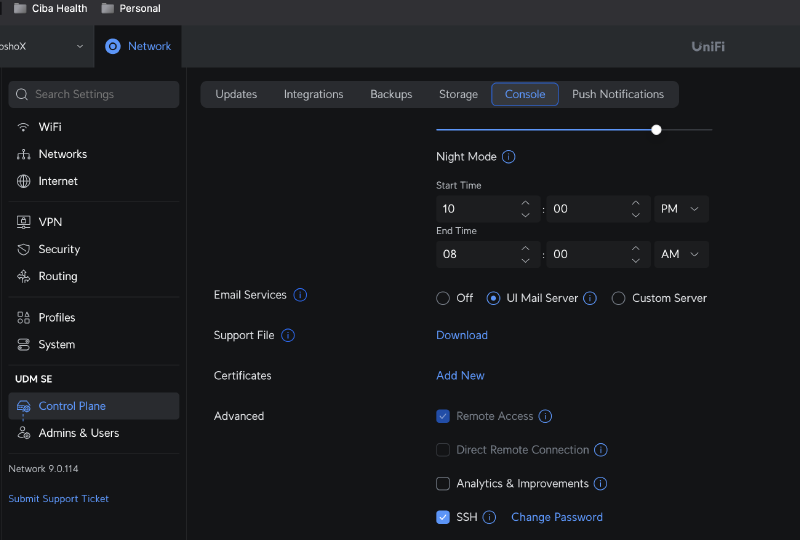Decrease End Time hour with down arrow
Screen dimensions: 800x540
(525, 261)
